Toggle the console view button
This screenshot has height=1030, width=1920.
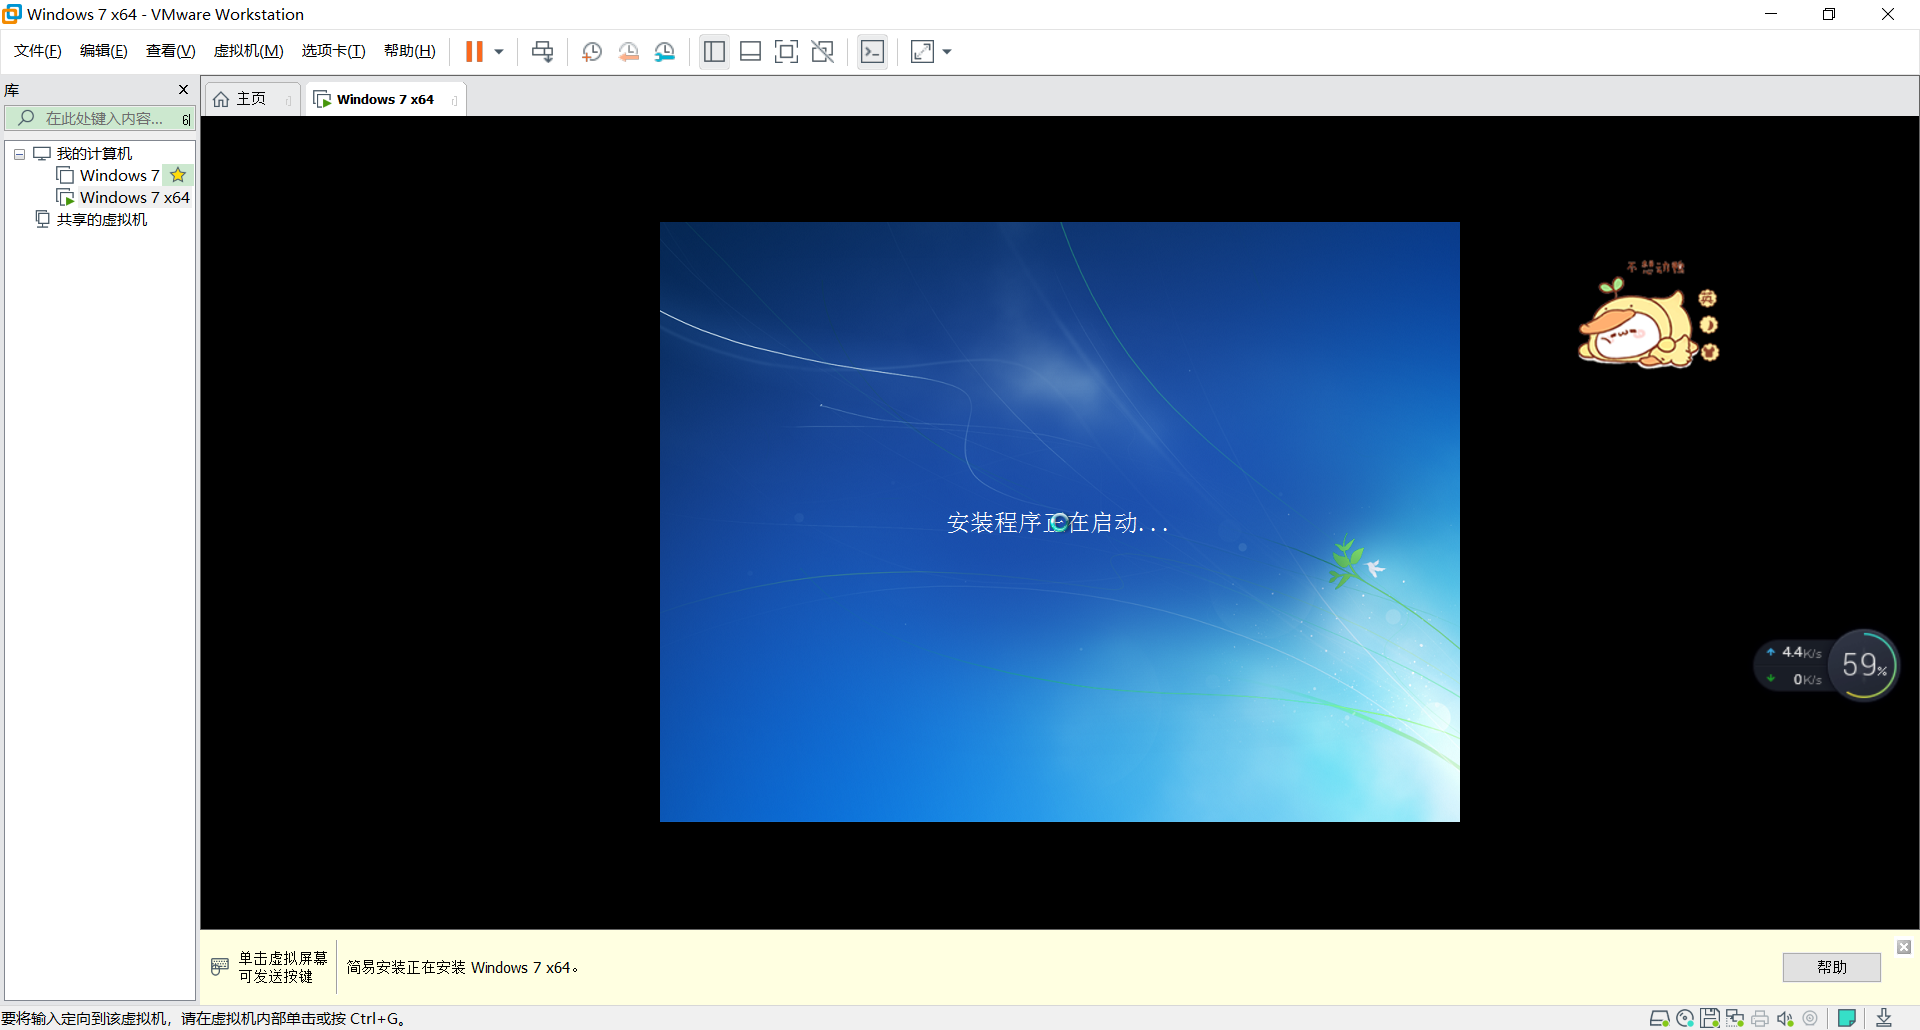click(x=872, y=51)
